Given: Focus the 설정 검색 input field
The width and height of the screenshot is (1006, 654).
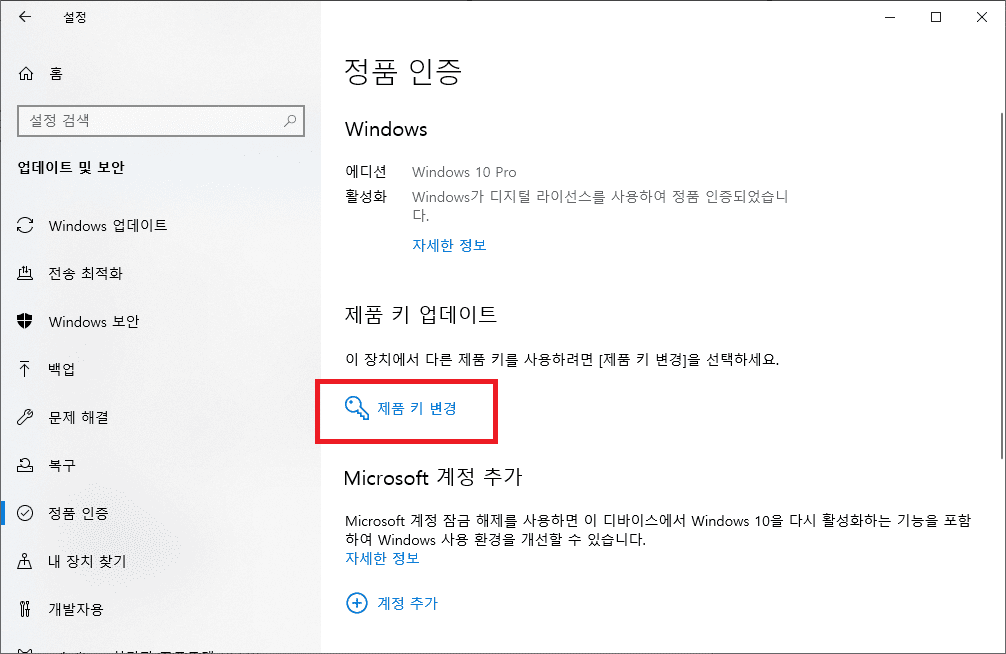Looking at the screenshot, I should (x=161, y=121).
